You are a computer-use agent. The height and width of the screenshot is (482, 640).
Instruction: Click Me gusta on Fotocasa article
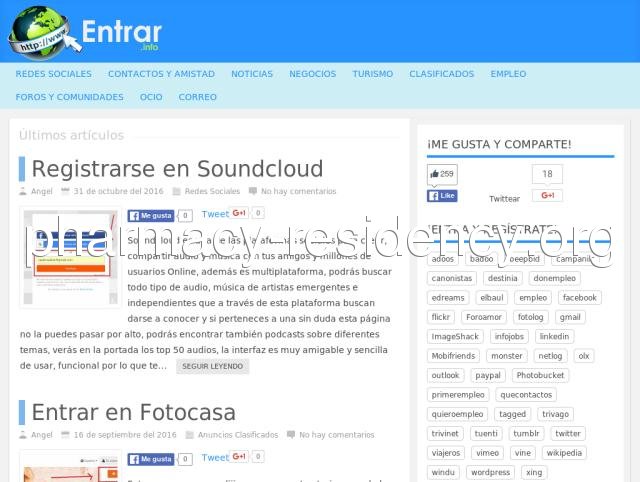click(151, 459)
